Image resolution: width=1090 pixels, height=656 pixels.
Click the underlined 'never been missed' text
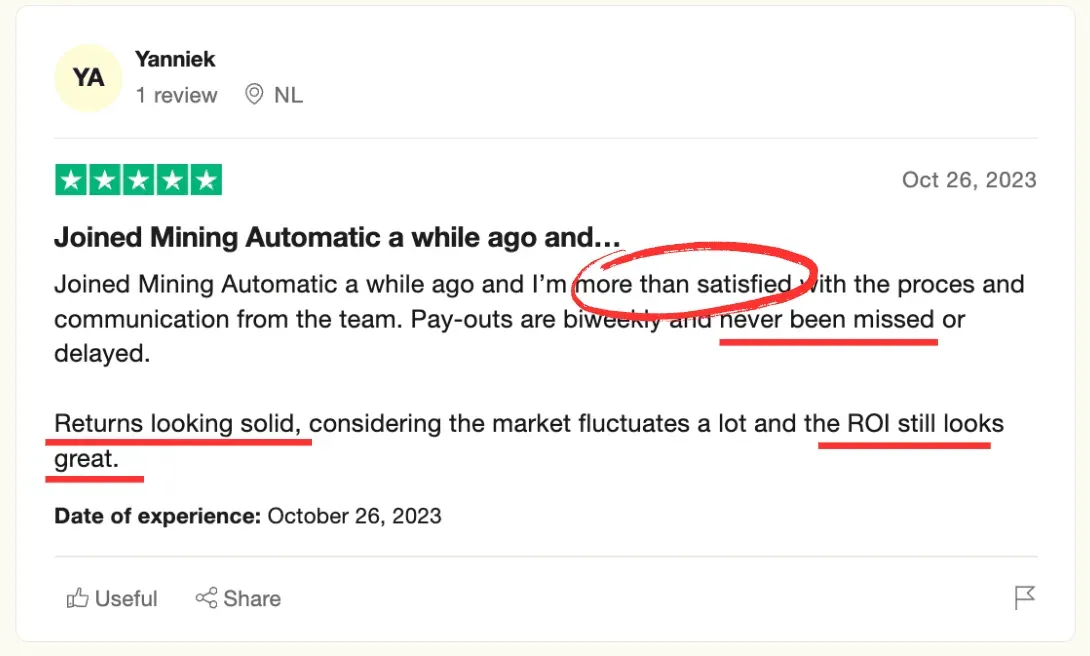(828, 321)
